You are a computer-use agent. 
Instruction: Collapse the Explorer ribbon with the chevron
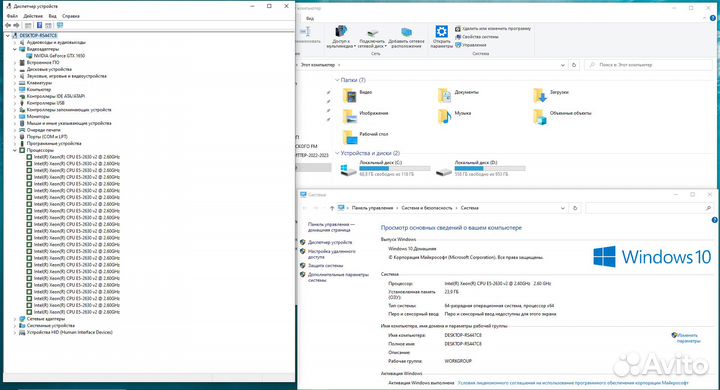705,18
